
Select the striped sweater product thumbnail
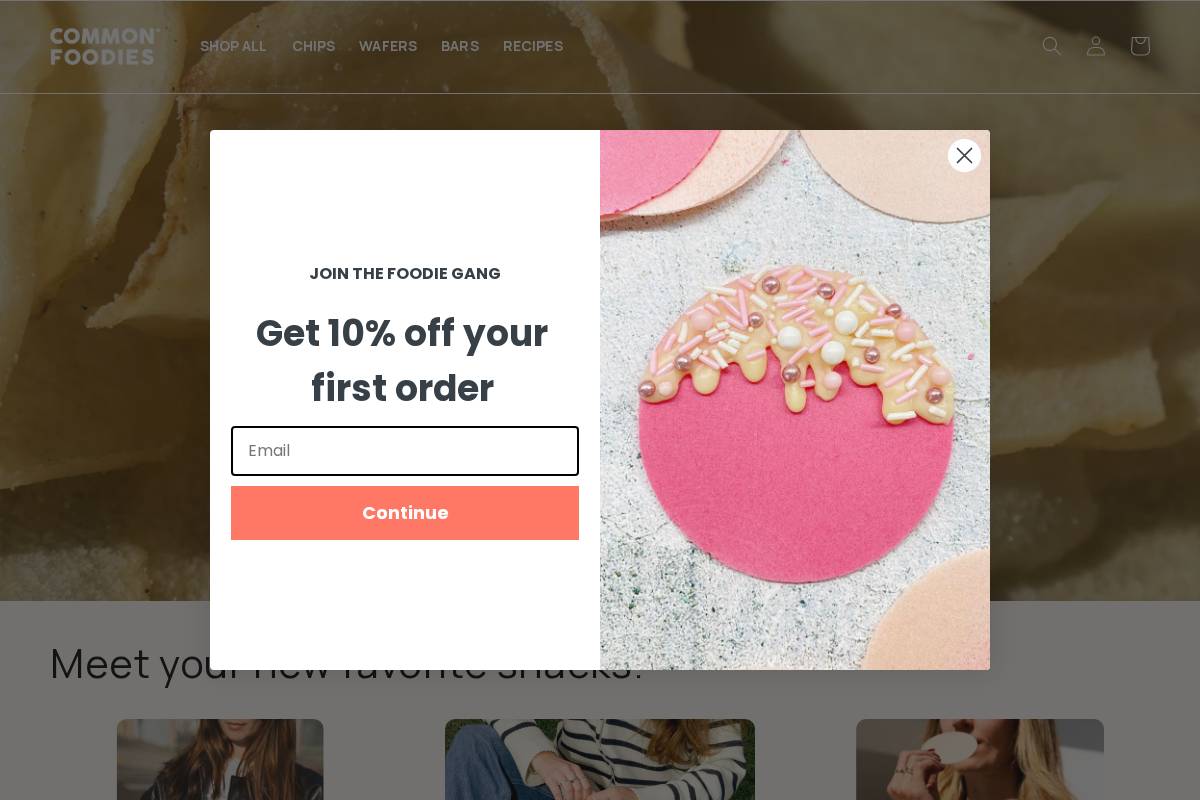[600, 759]
